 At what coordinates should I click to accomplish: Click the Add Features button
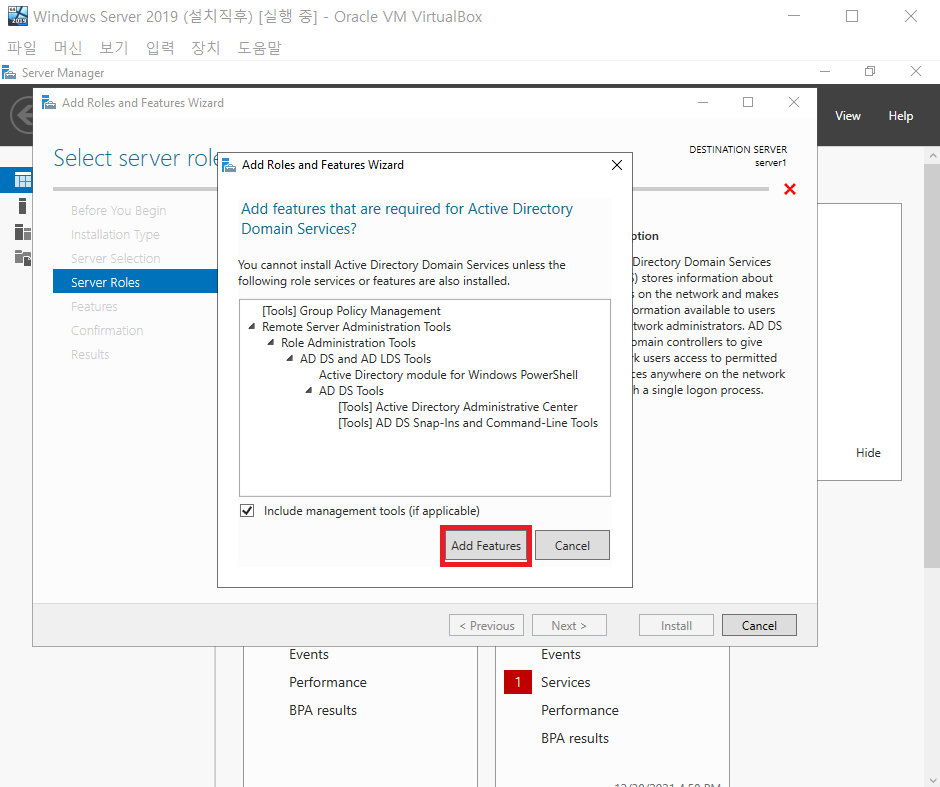486,545
